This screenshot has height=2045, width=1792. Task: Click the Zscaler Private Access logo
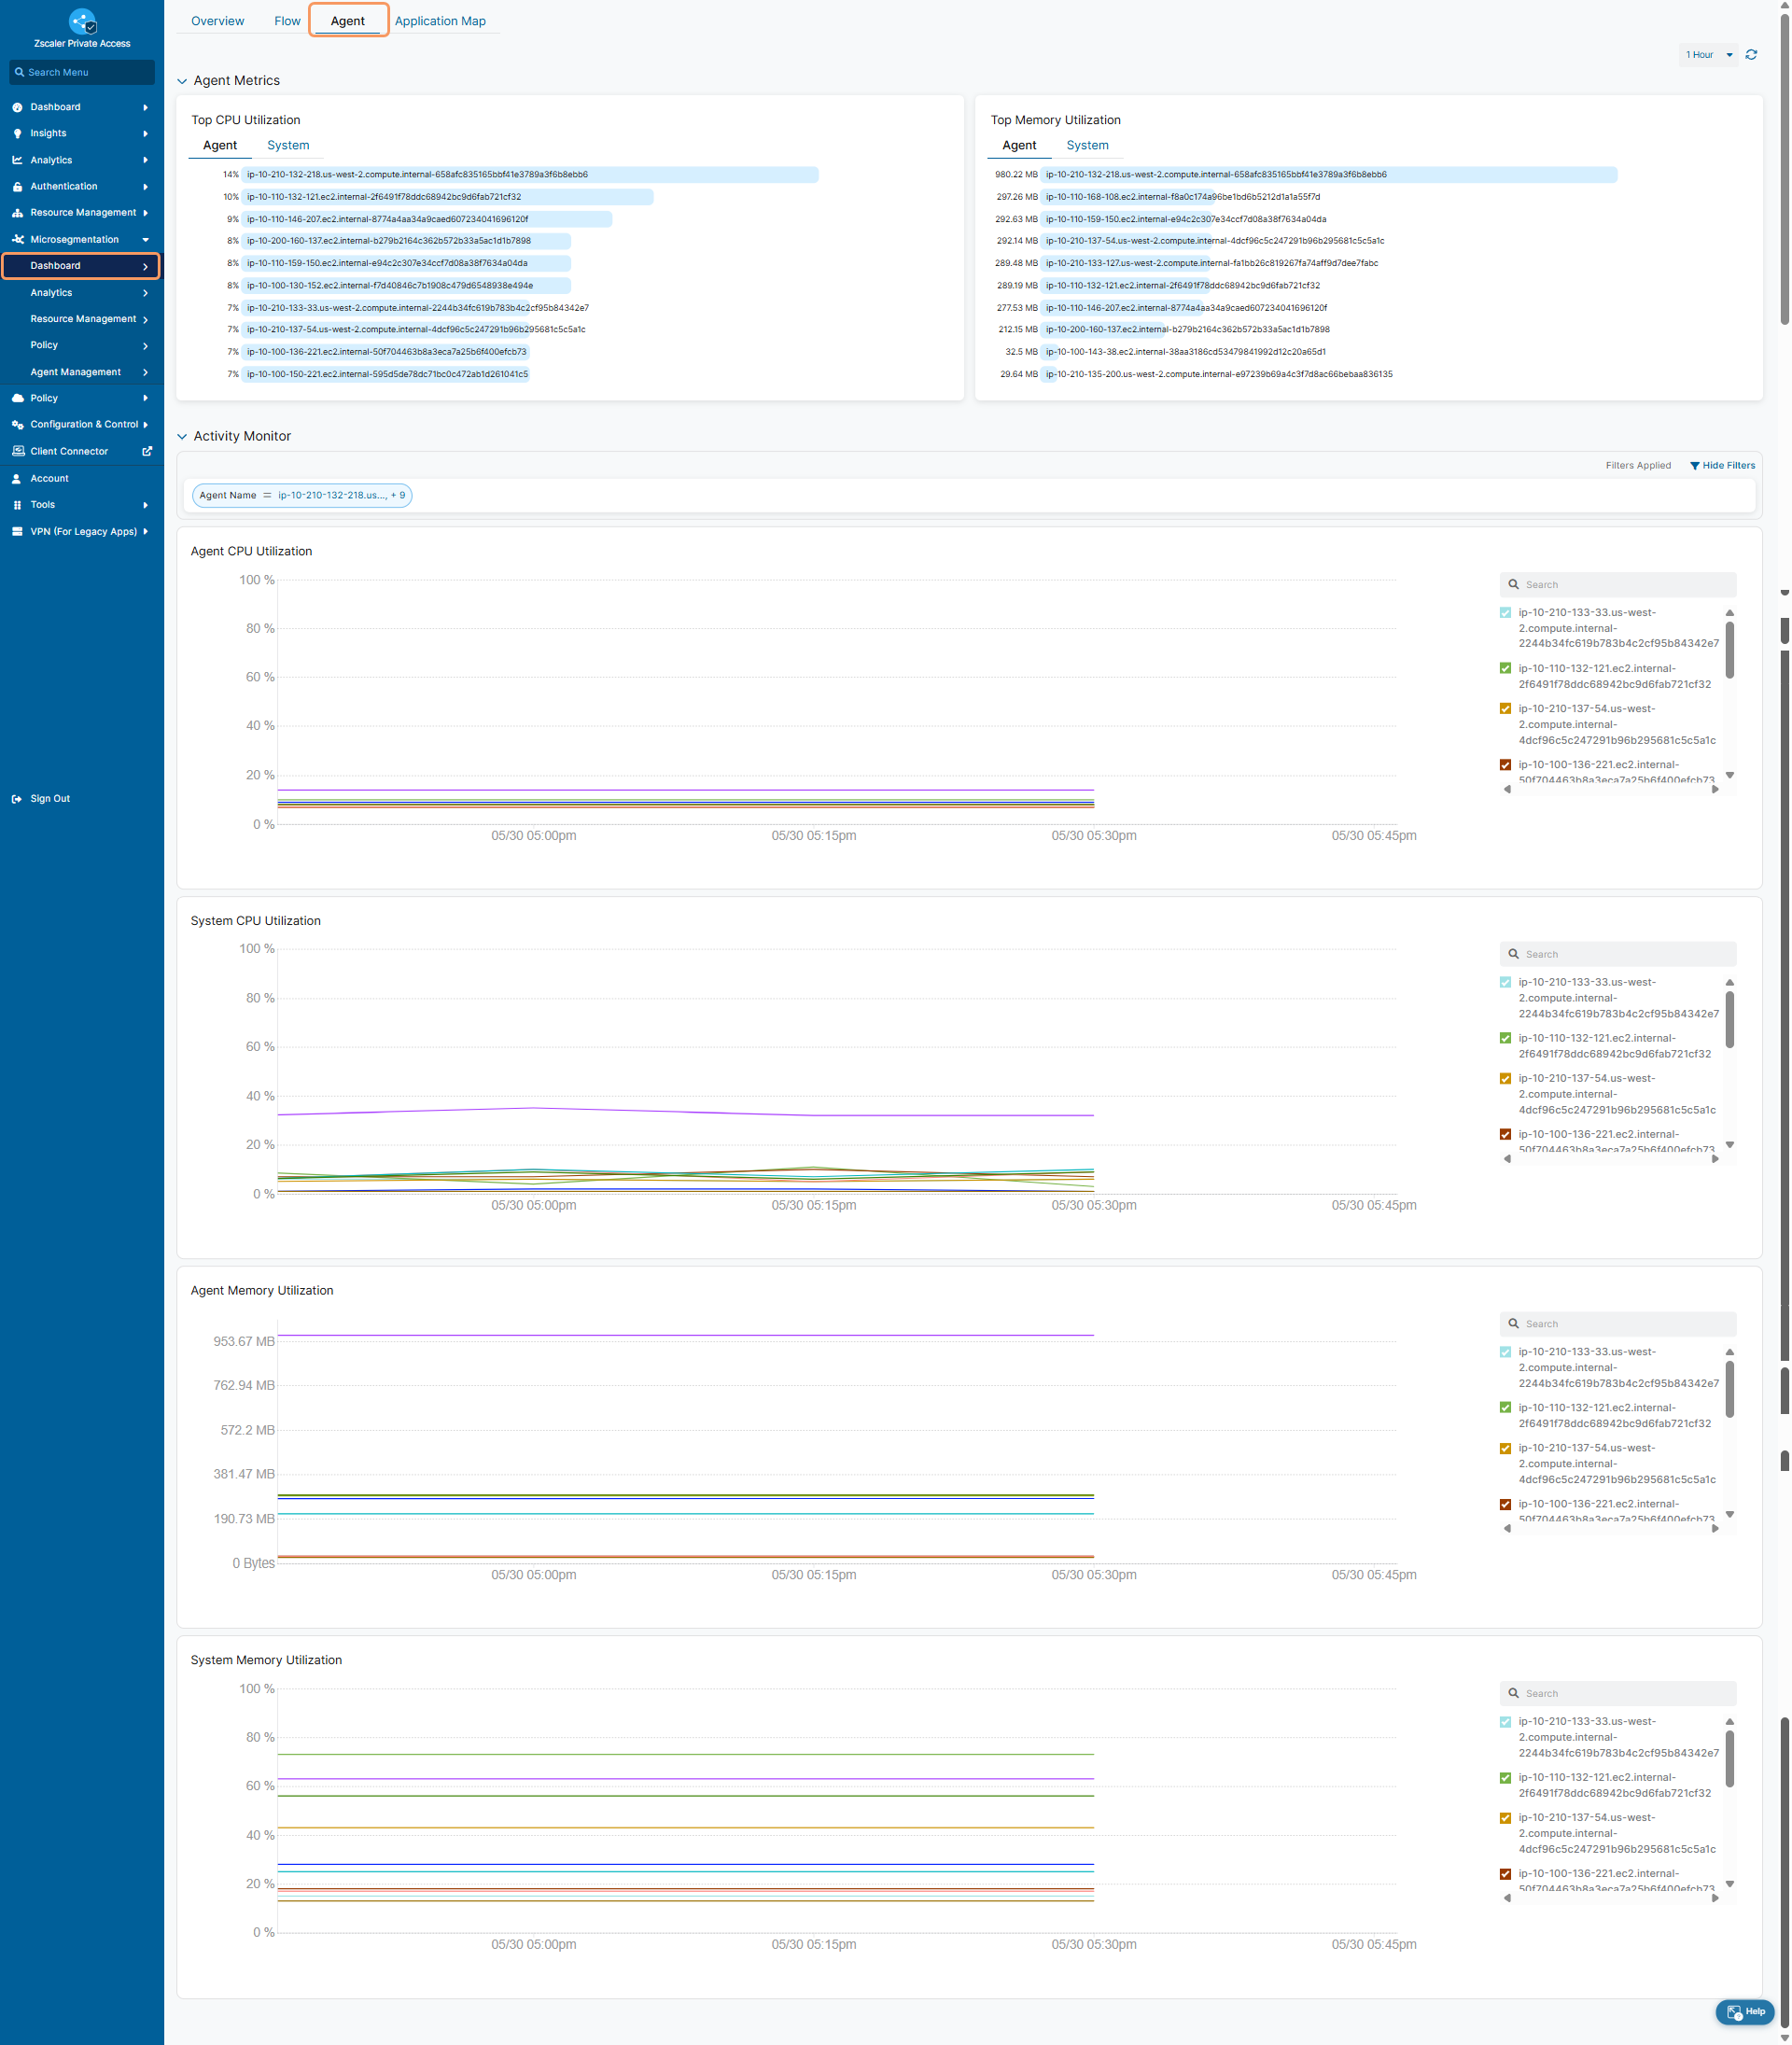[82, 21]
